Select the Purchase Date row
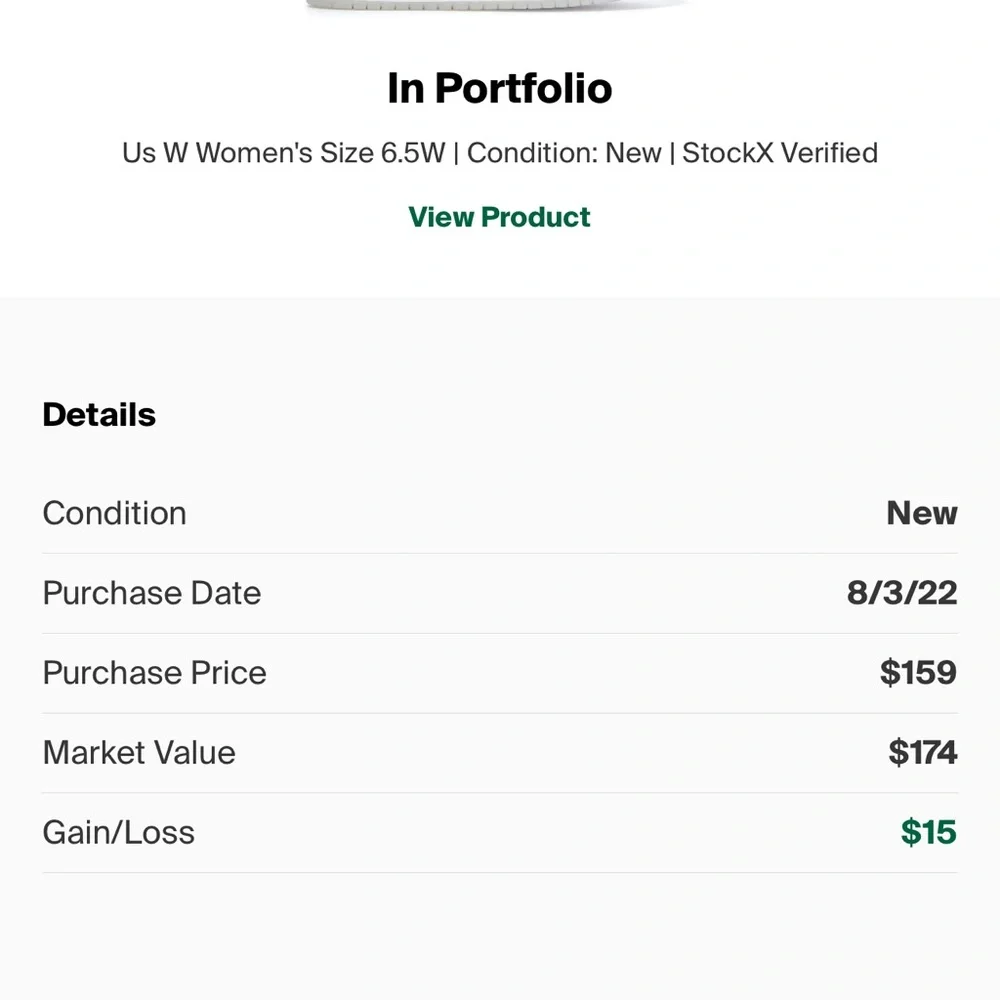This screenshot has width=1000, height=1000. pos(500,593)
